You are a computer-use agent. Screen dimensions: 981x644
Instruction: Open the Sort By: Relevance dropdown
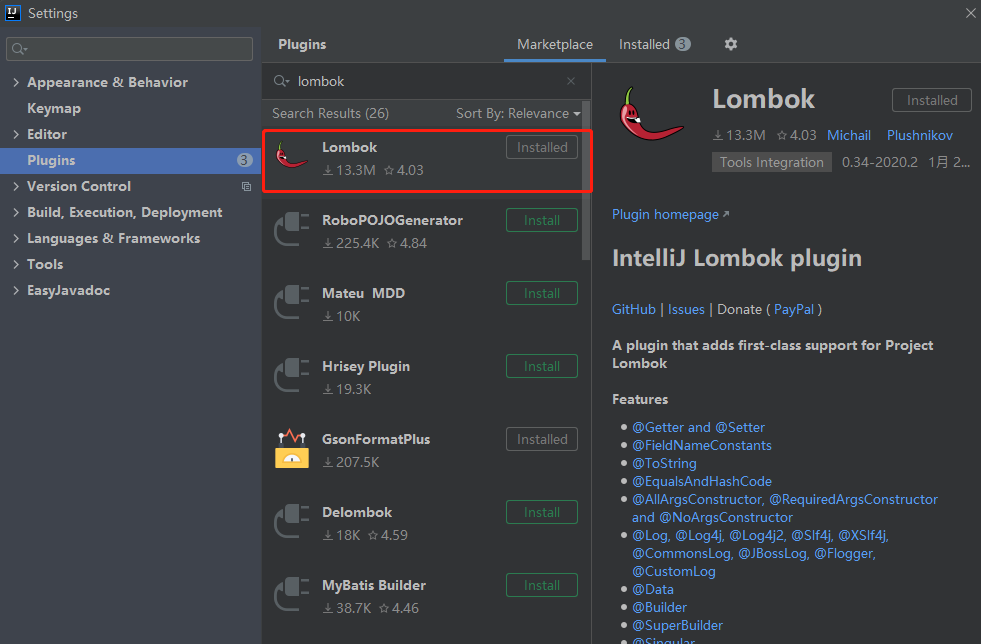[518, 113]
